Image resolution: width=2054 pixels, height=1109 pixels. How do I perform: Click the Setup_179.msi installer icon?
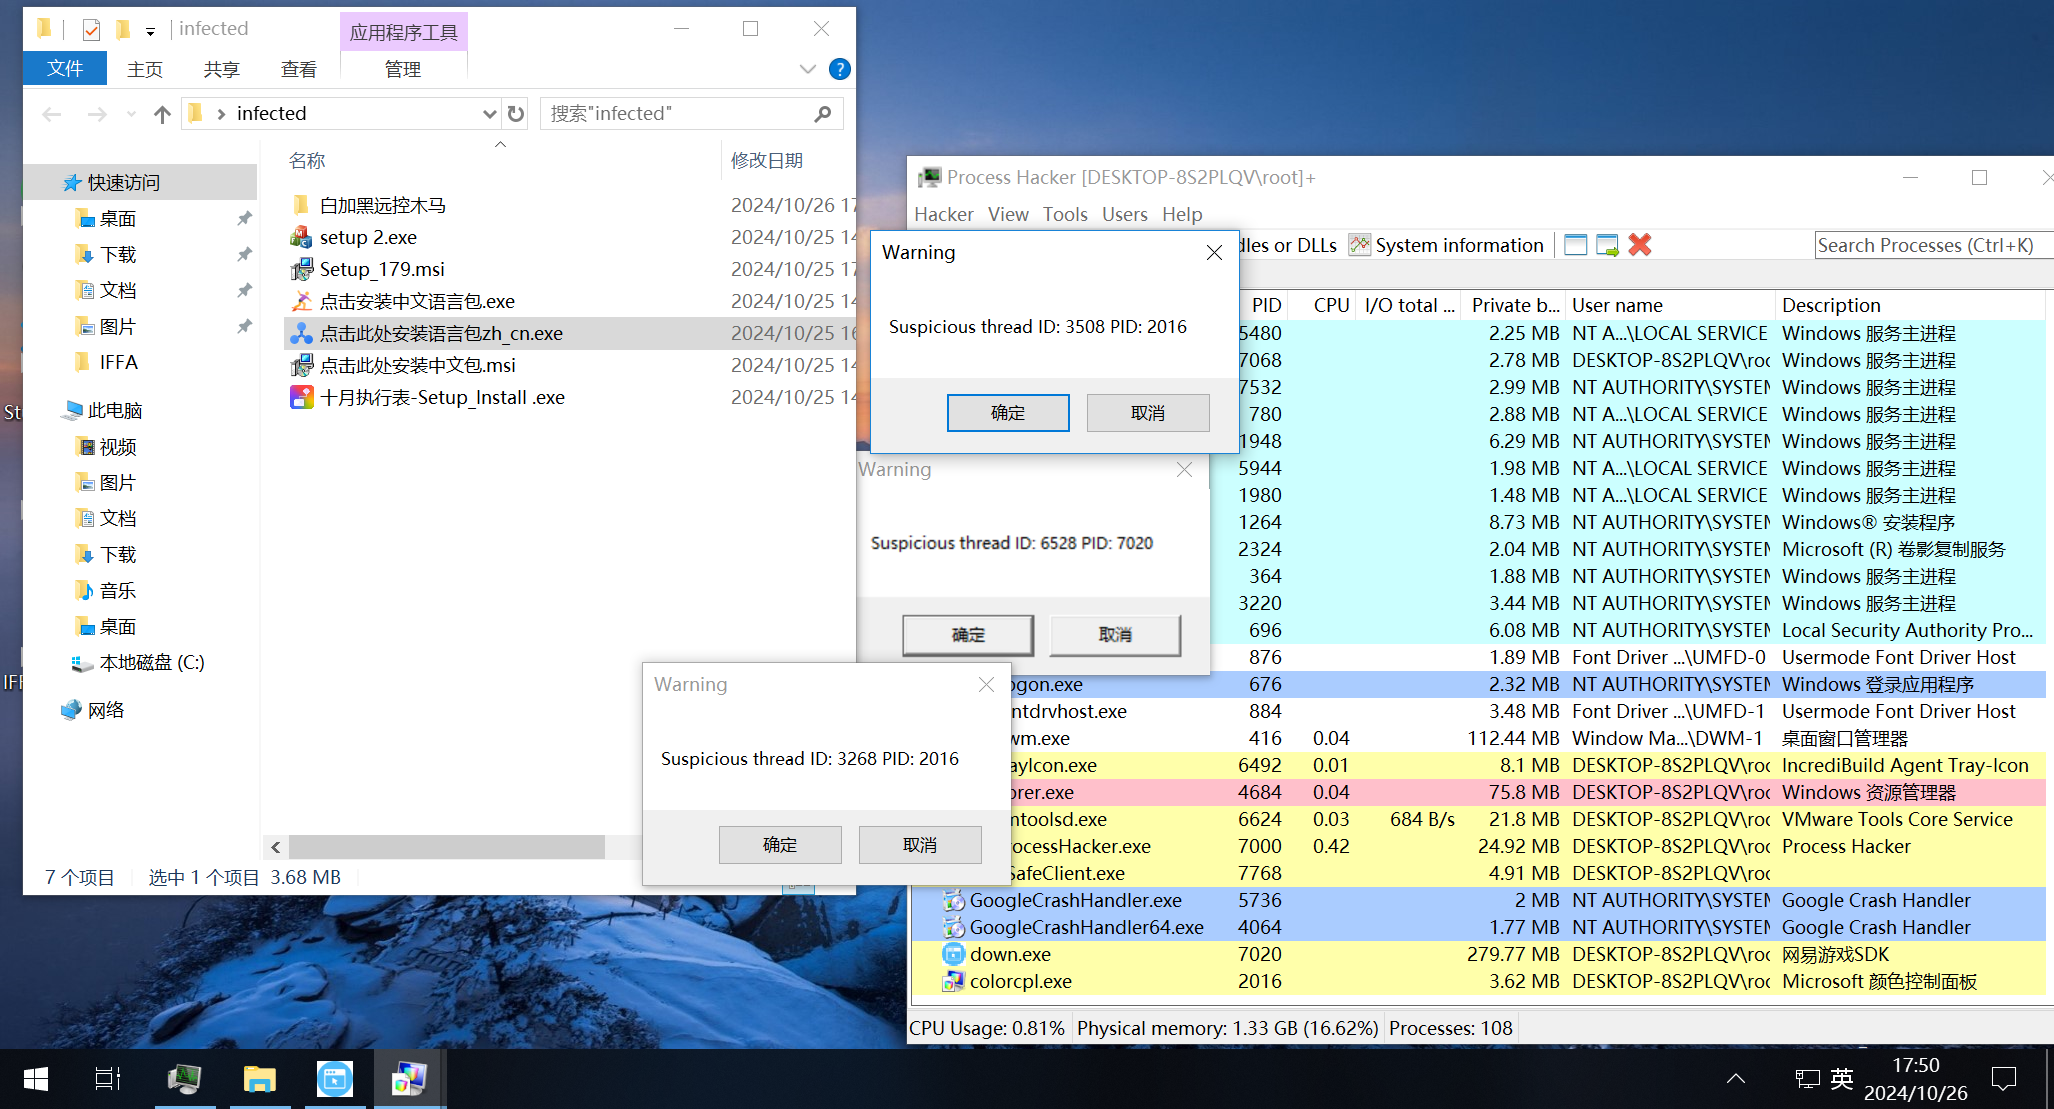click(x=301, y=269)
